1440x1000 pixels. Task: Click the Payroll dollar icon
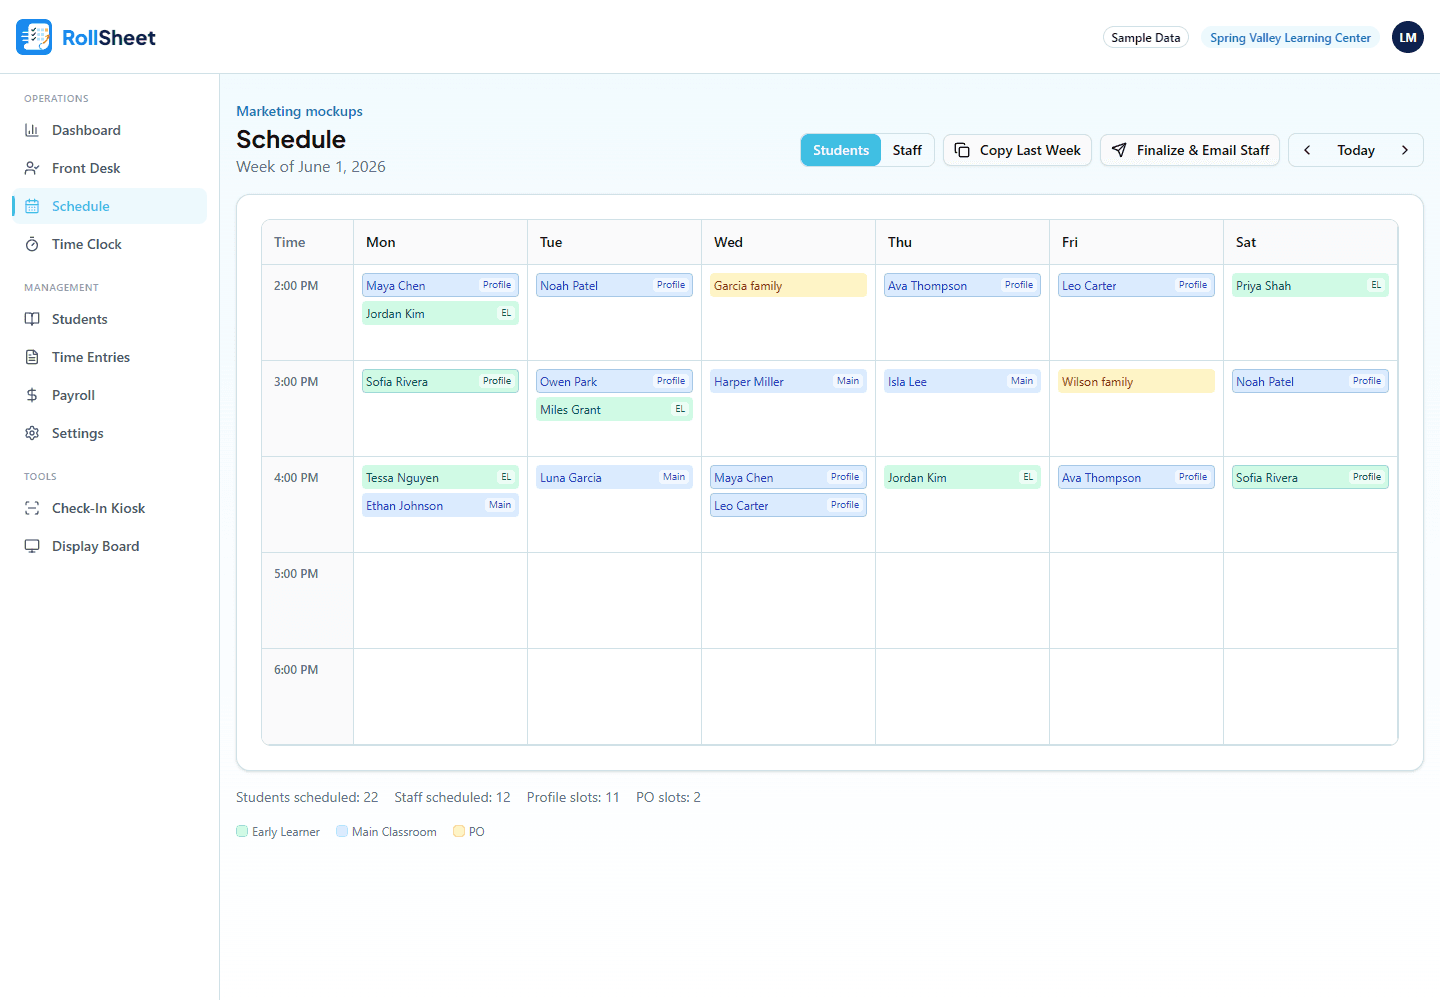pos(32,395)
